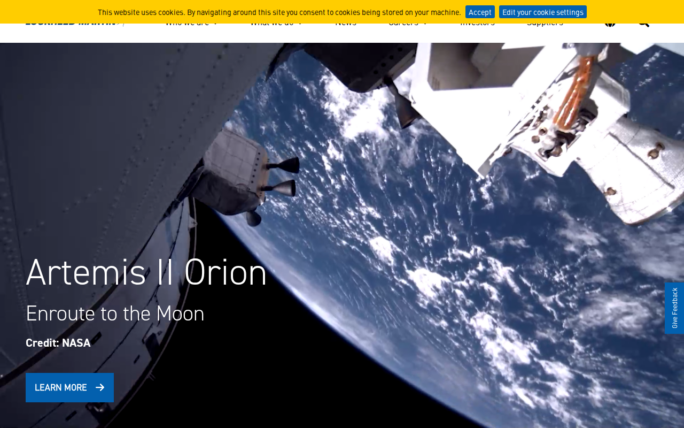Screen dimensions: 684x428
Task: Open the Give Feedback side tab
Action: click(674, 308)
